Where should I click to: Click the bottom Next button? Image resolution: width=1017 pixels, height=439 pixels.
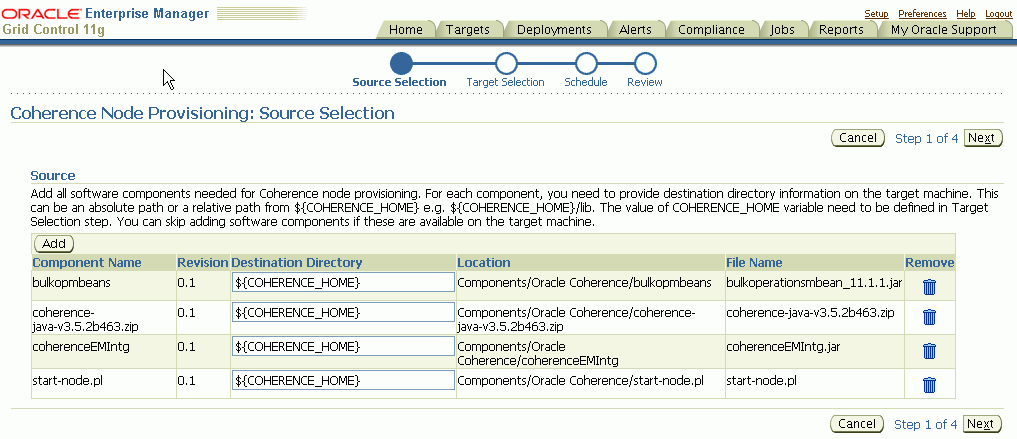click(982, 423)
